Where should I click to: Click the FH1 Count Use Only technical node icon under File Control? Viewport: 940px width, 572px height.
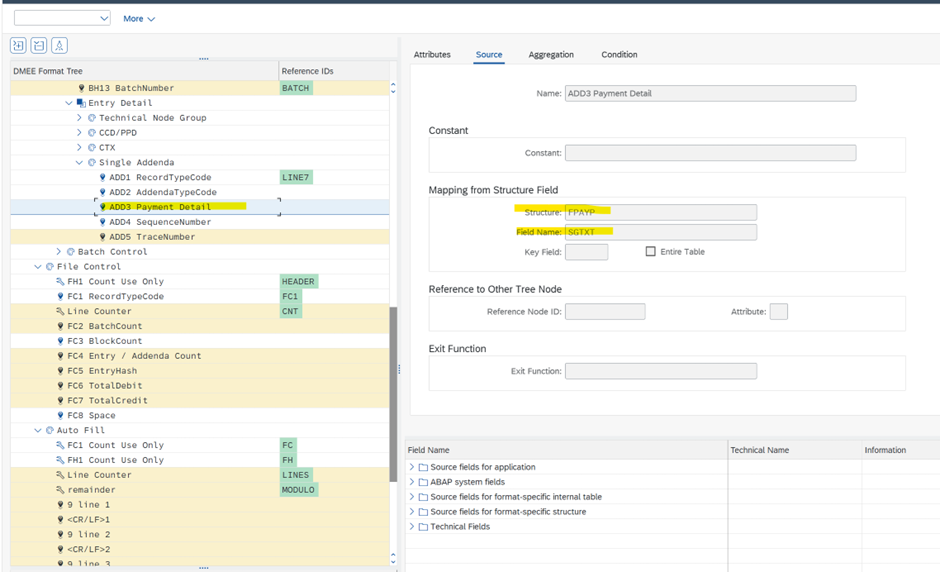60,281
